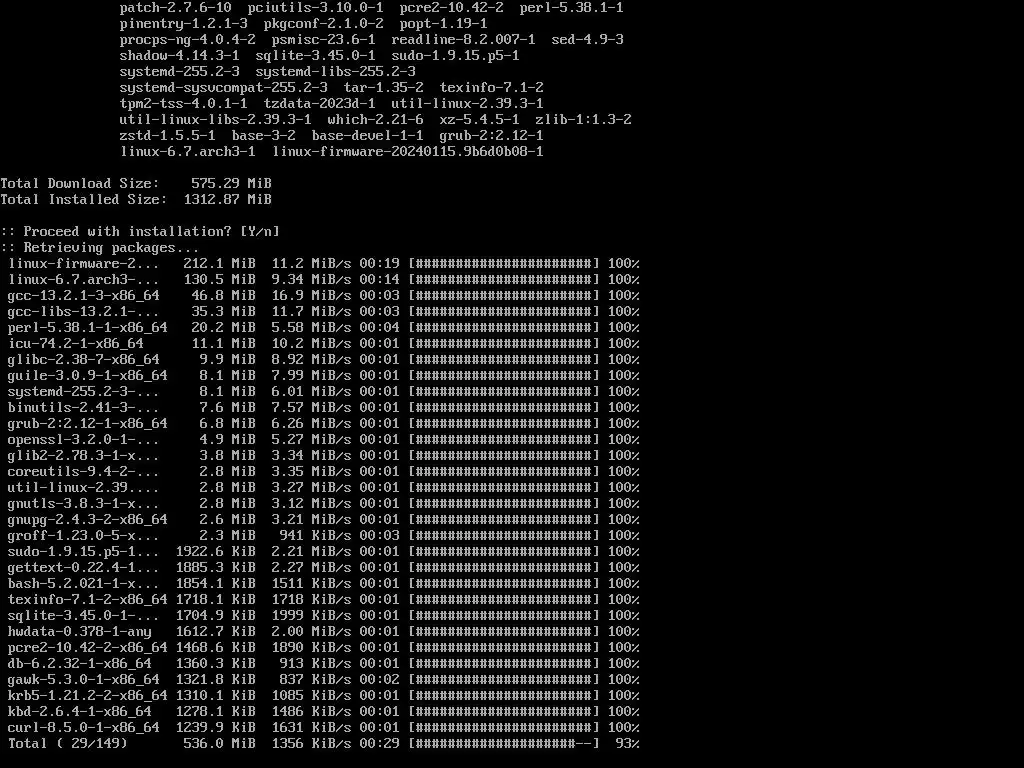The width and height of the screenshot is (1024, 768).
Task: Click the icu-74.2-1-x86_64 progress bar
Action: tap(504, 344)
